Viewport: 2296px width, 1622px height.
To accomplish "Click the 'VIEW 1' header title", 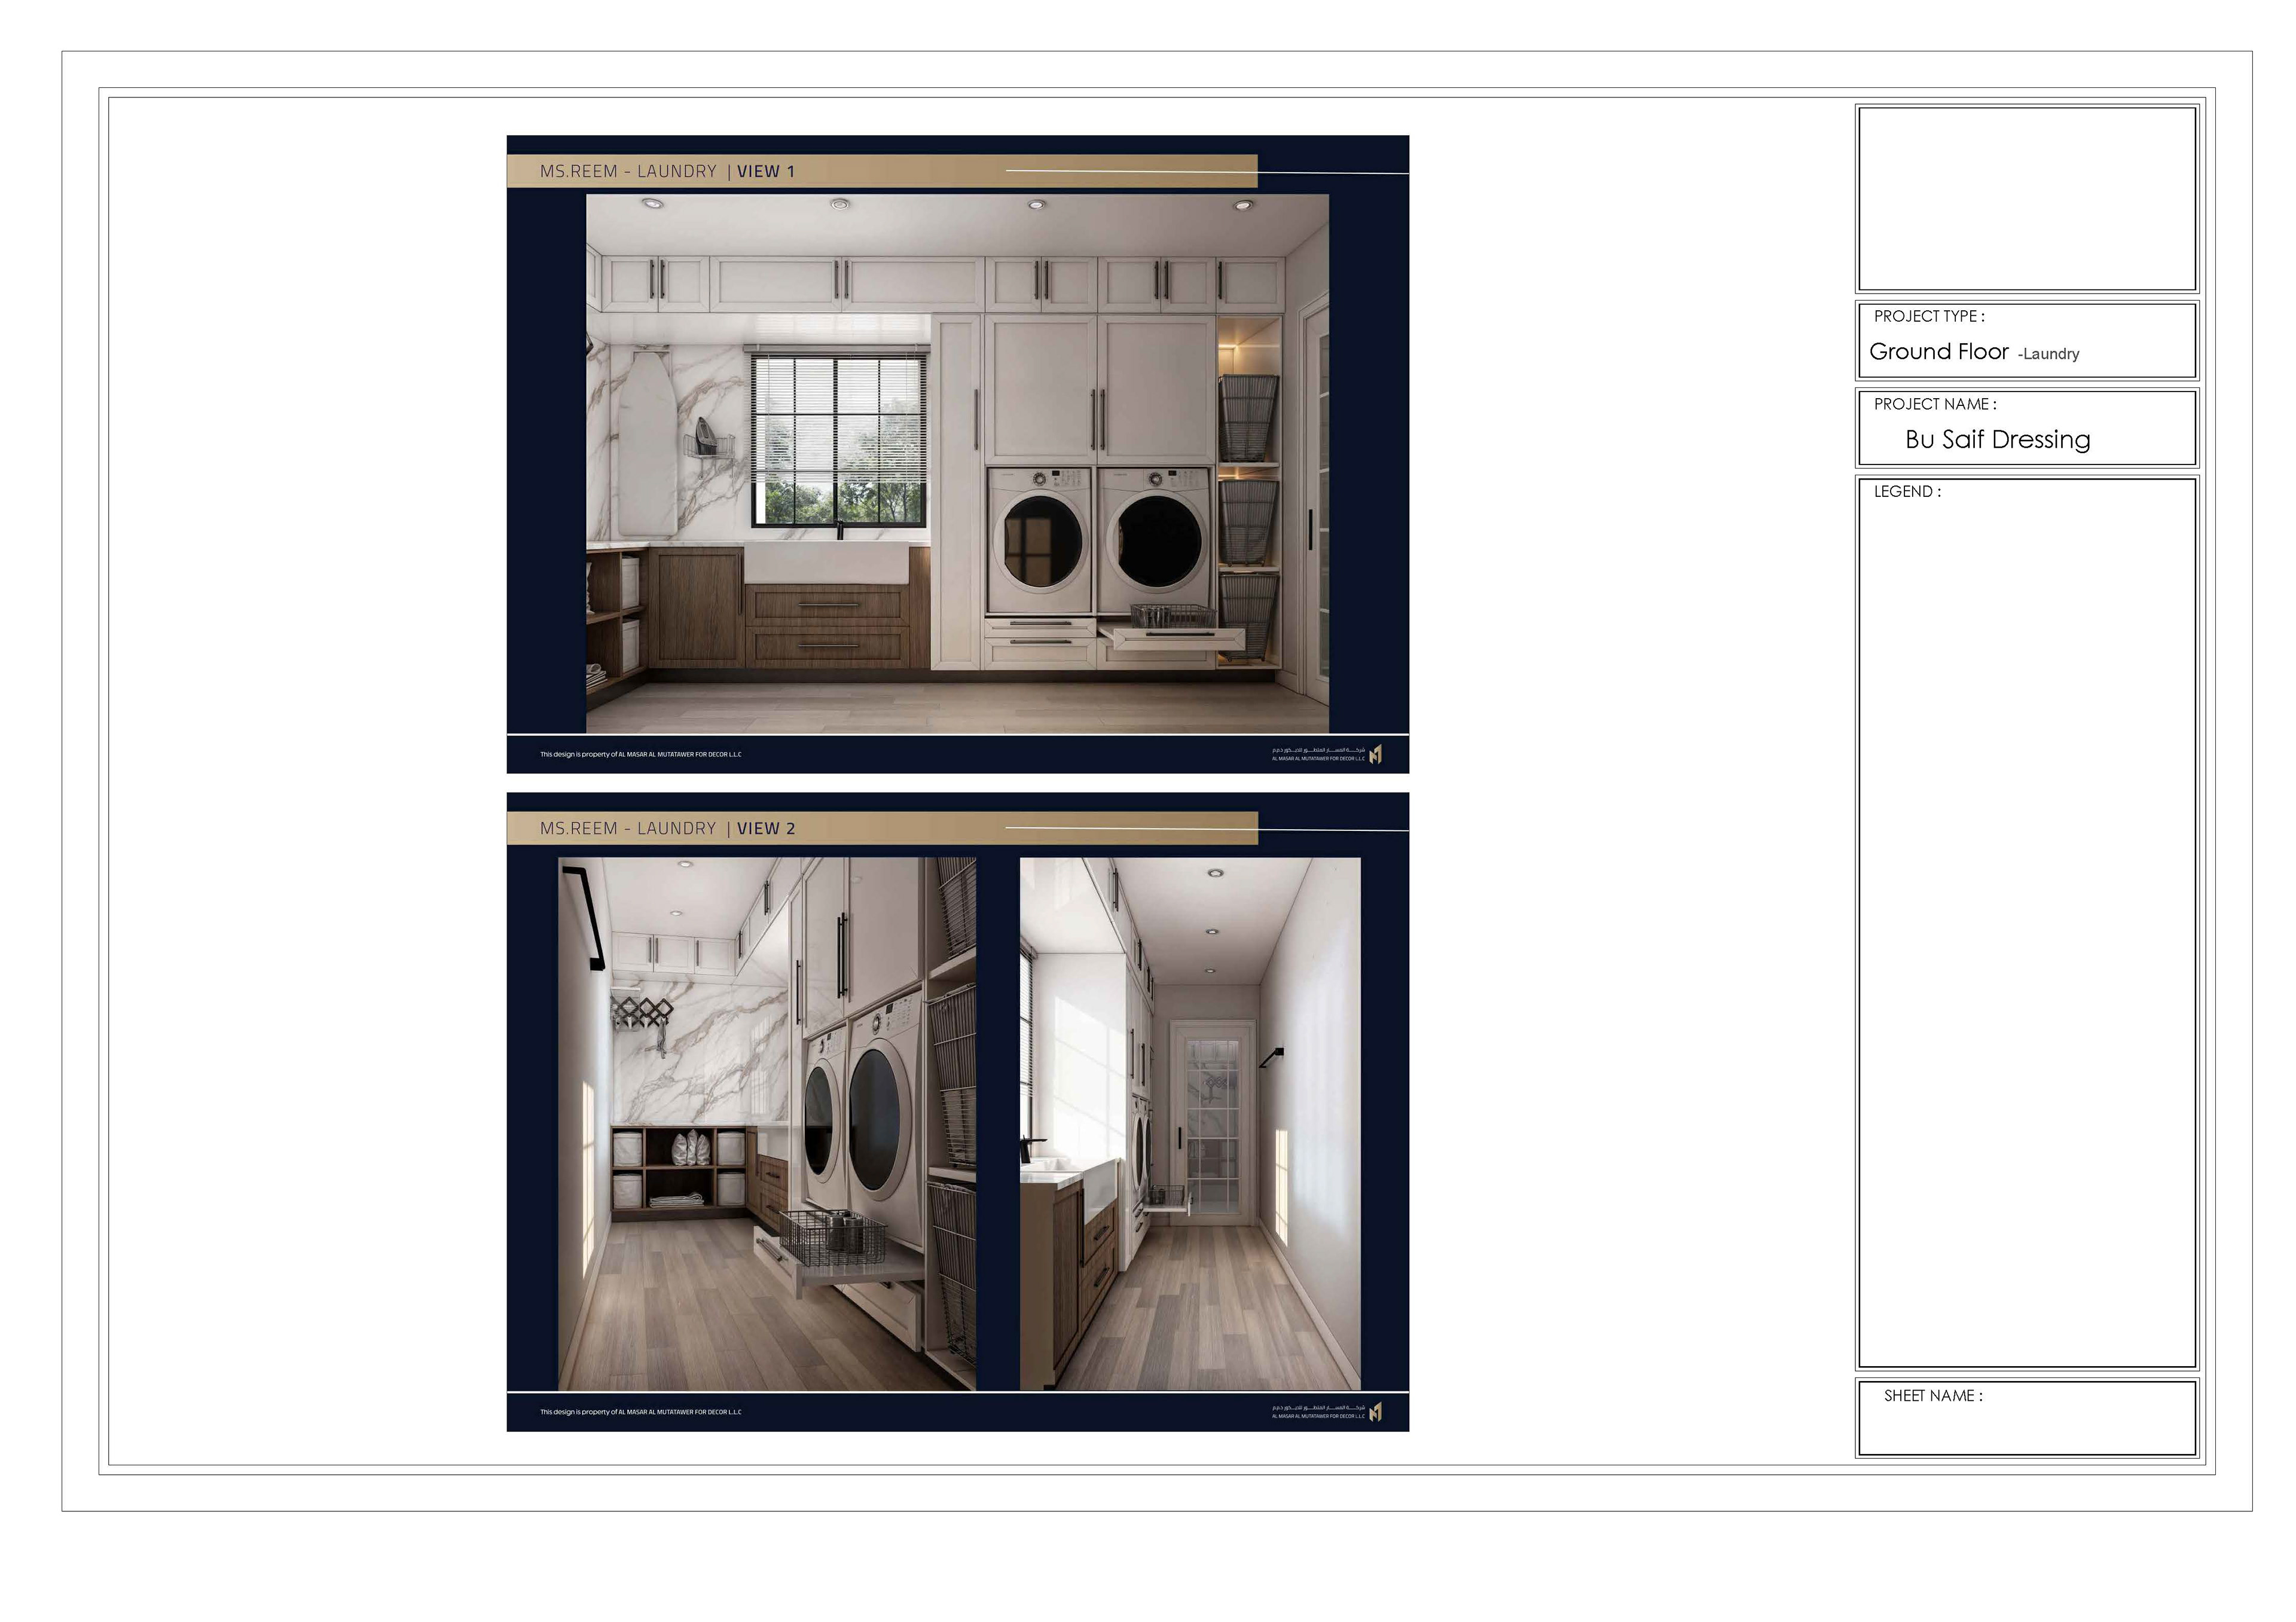I will click(x=765, y=171).
